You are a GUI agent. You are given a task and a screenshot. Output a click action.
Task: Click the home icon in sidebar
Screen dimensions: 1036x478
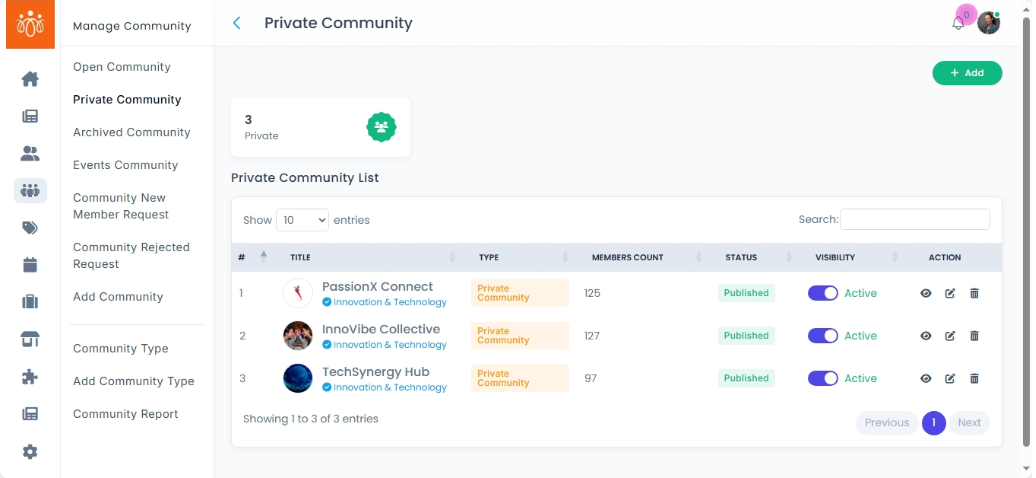pos(30,79)
